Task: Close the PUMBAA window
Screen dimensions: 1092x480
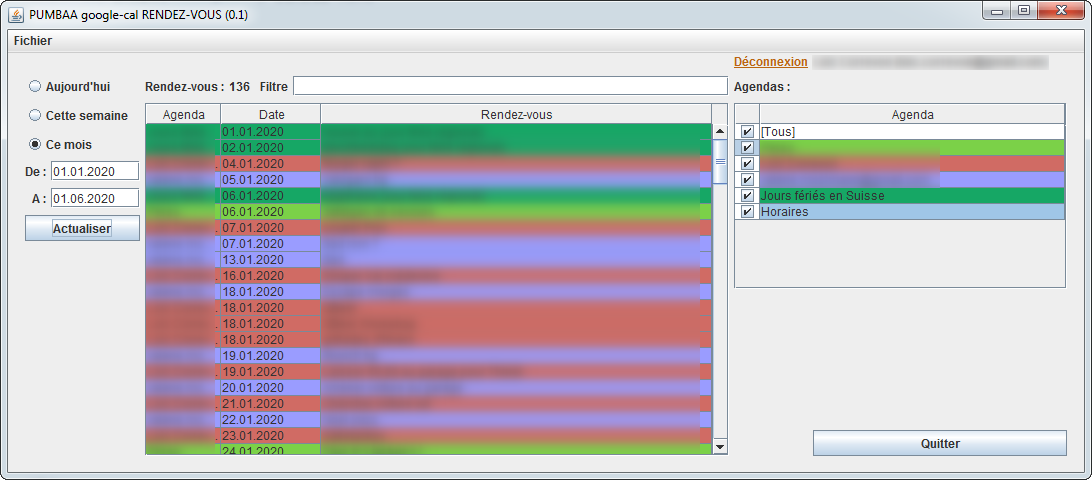Action: (x=1061, y=11)
